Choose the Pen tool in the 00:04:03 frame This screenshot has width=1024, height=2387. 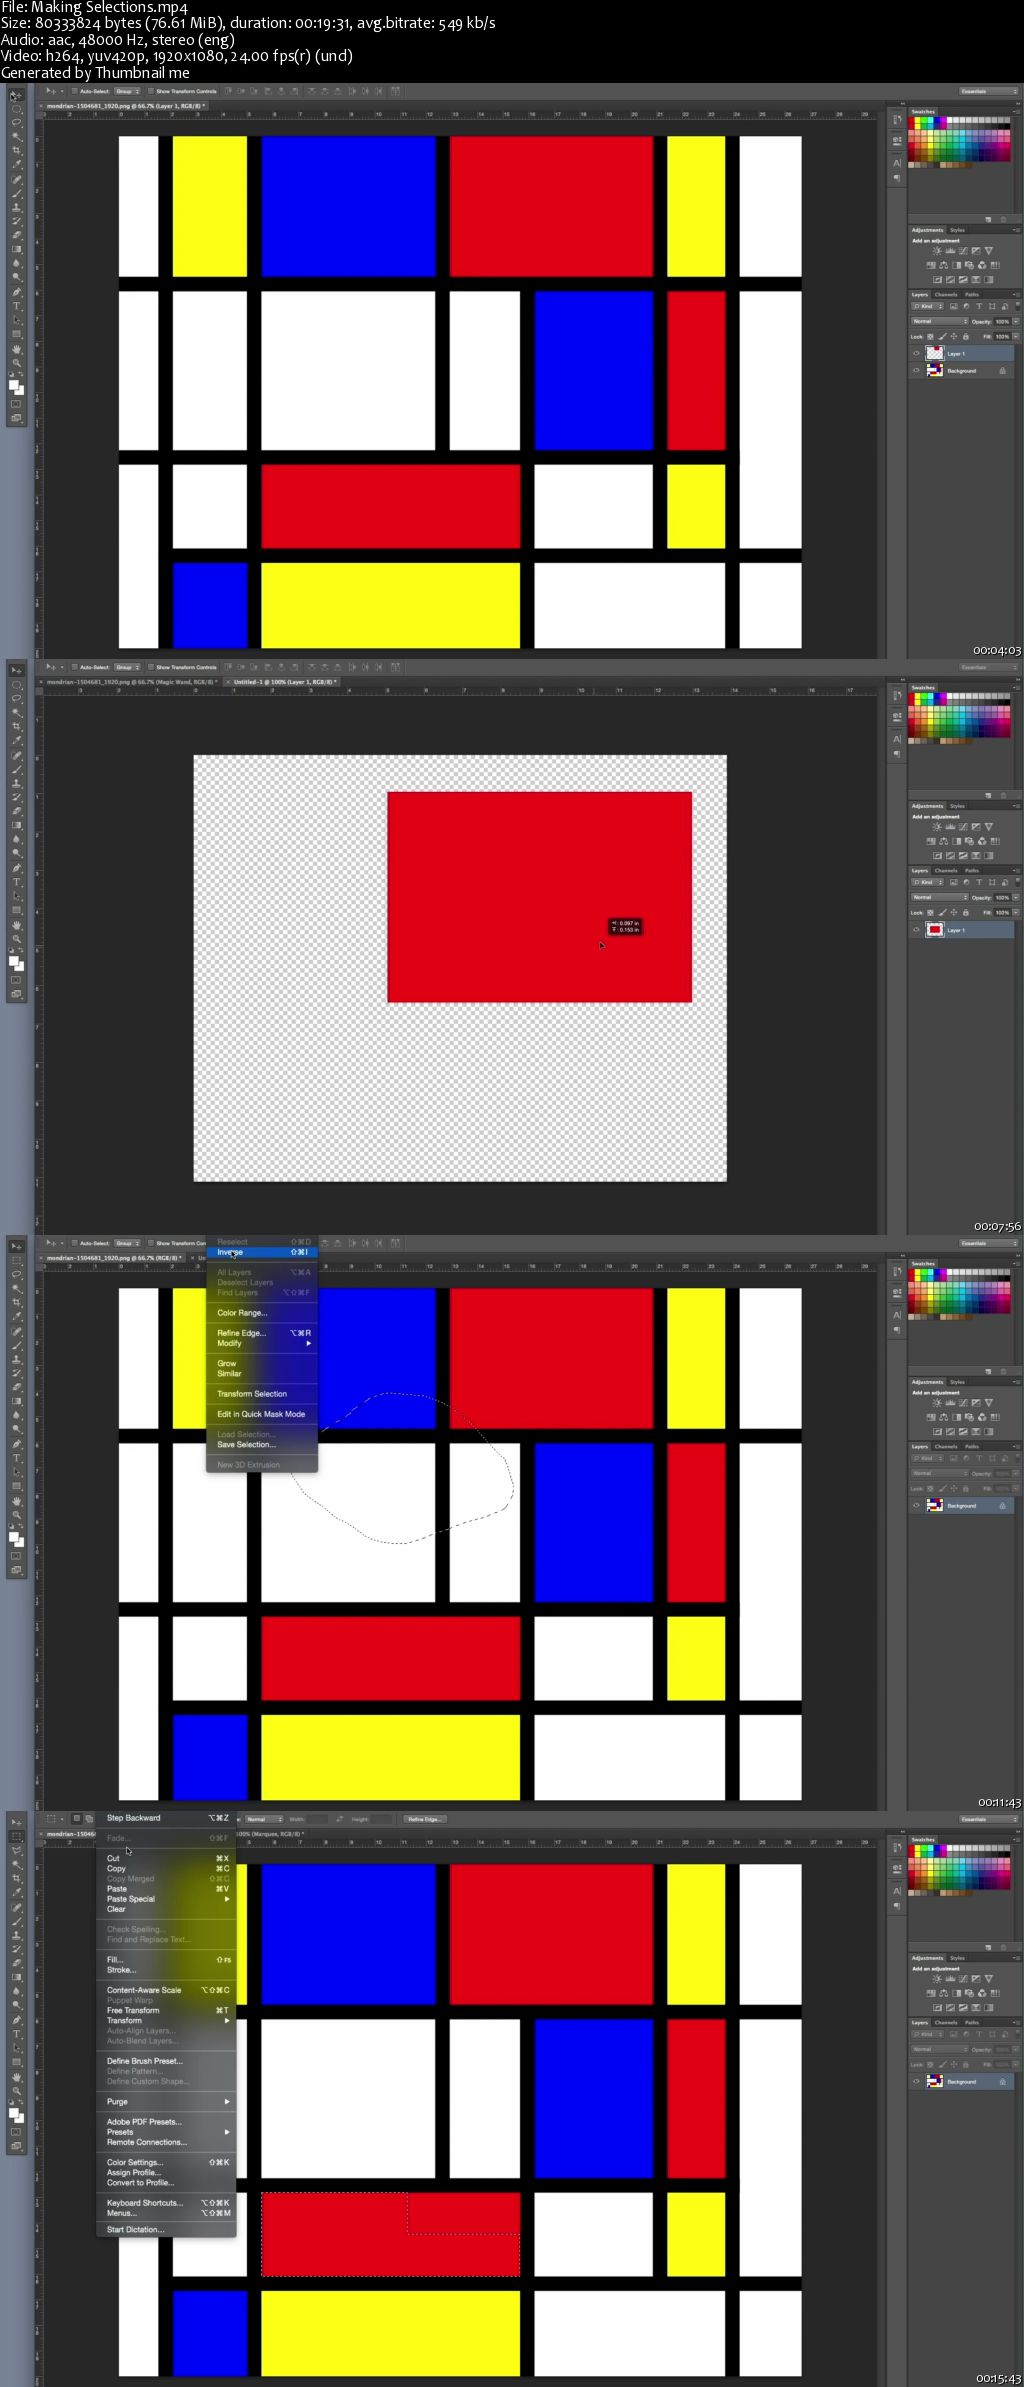click(16, 291)
